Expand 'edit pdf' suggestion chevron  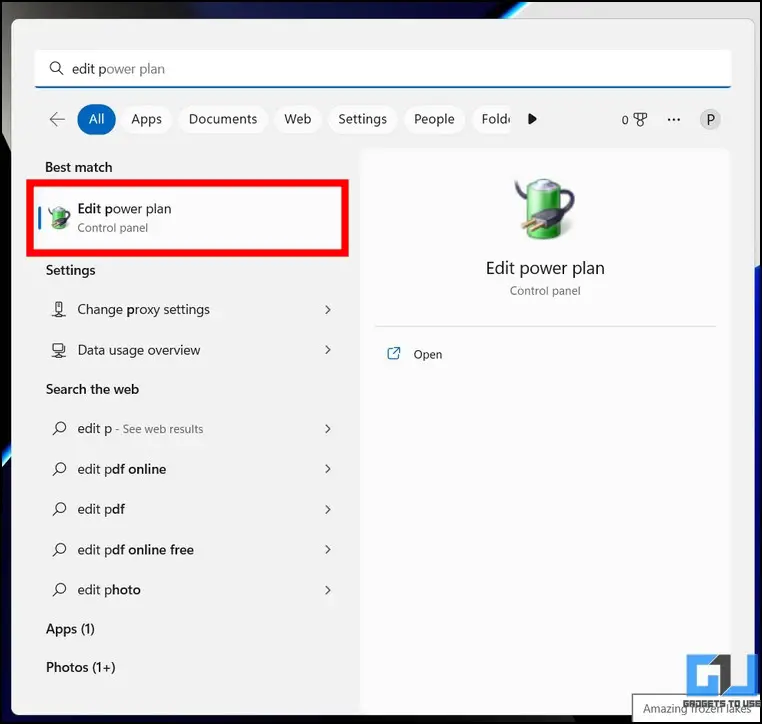pos(328,509)
